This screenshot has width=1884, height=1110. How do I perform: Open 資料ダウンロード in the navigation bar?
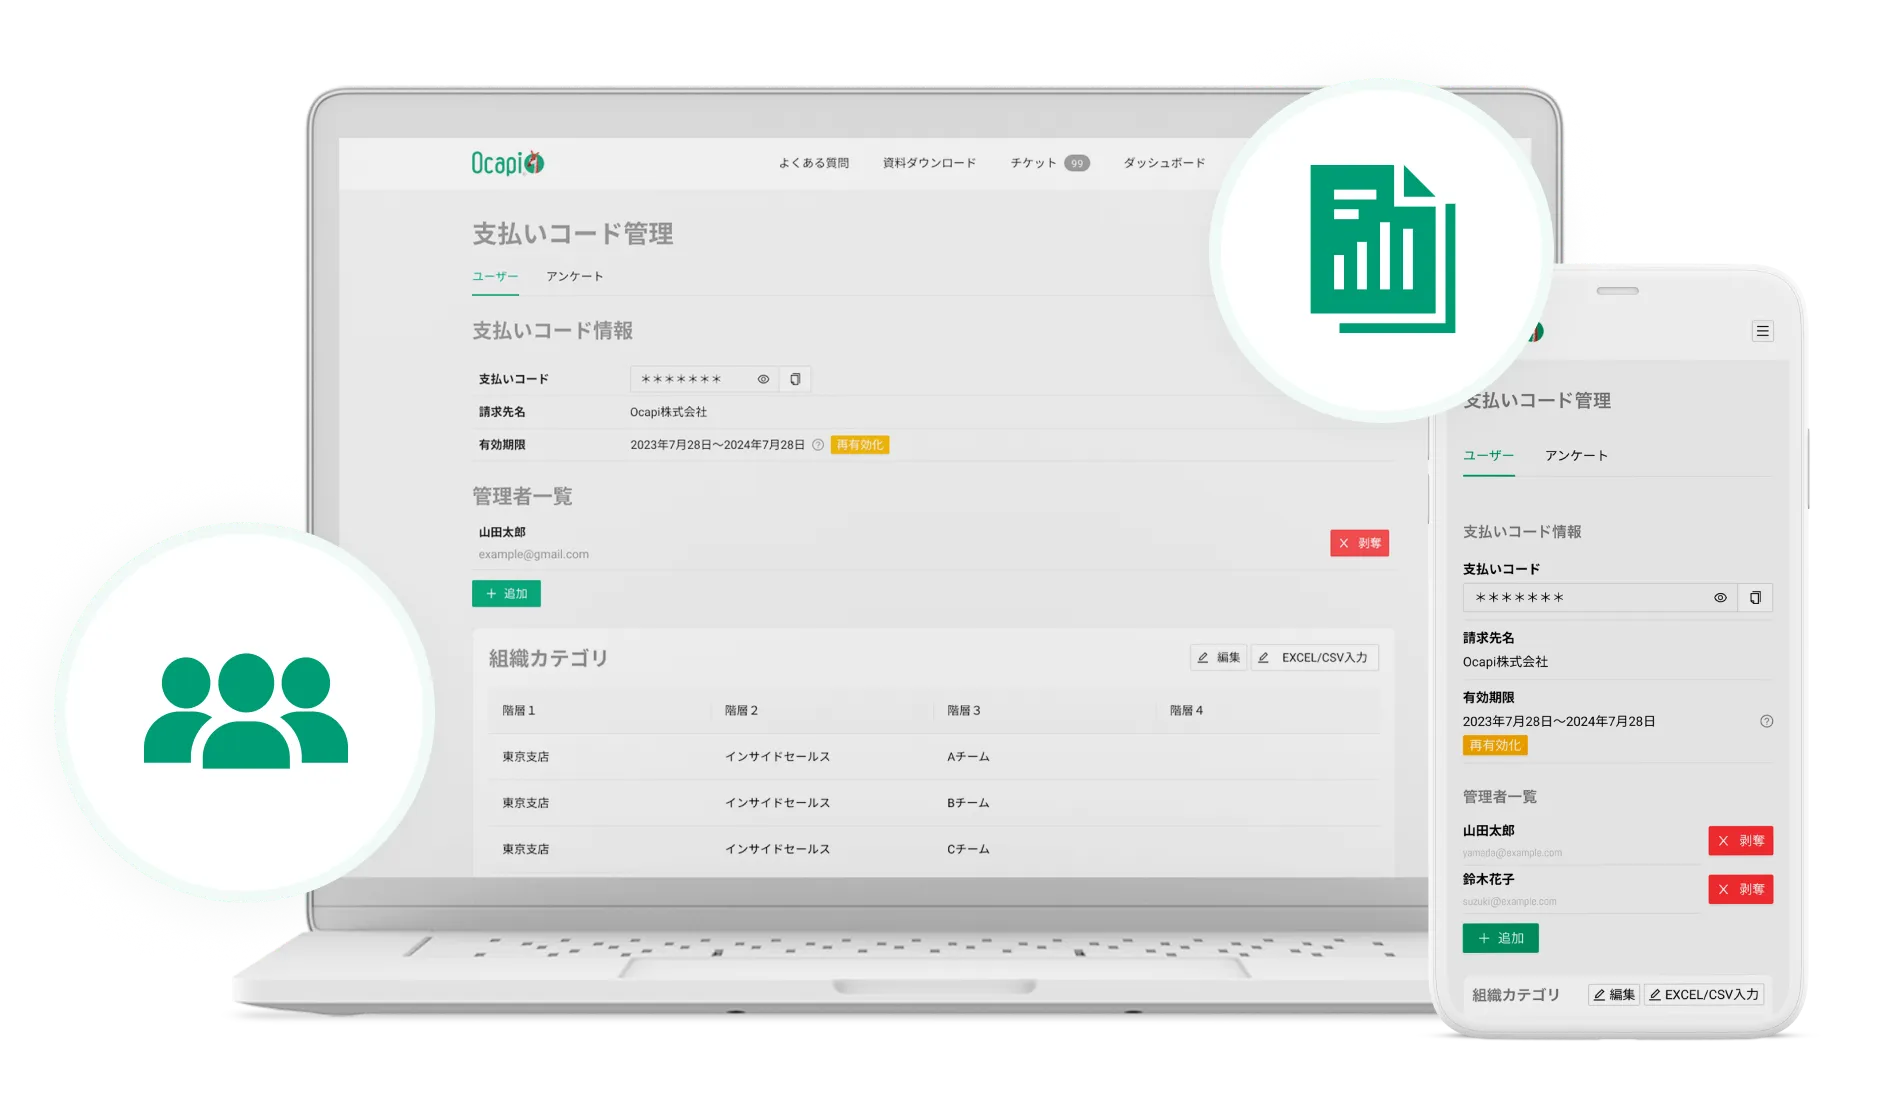point(929,163)
